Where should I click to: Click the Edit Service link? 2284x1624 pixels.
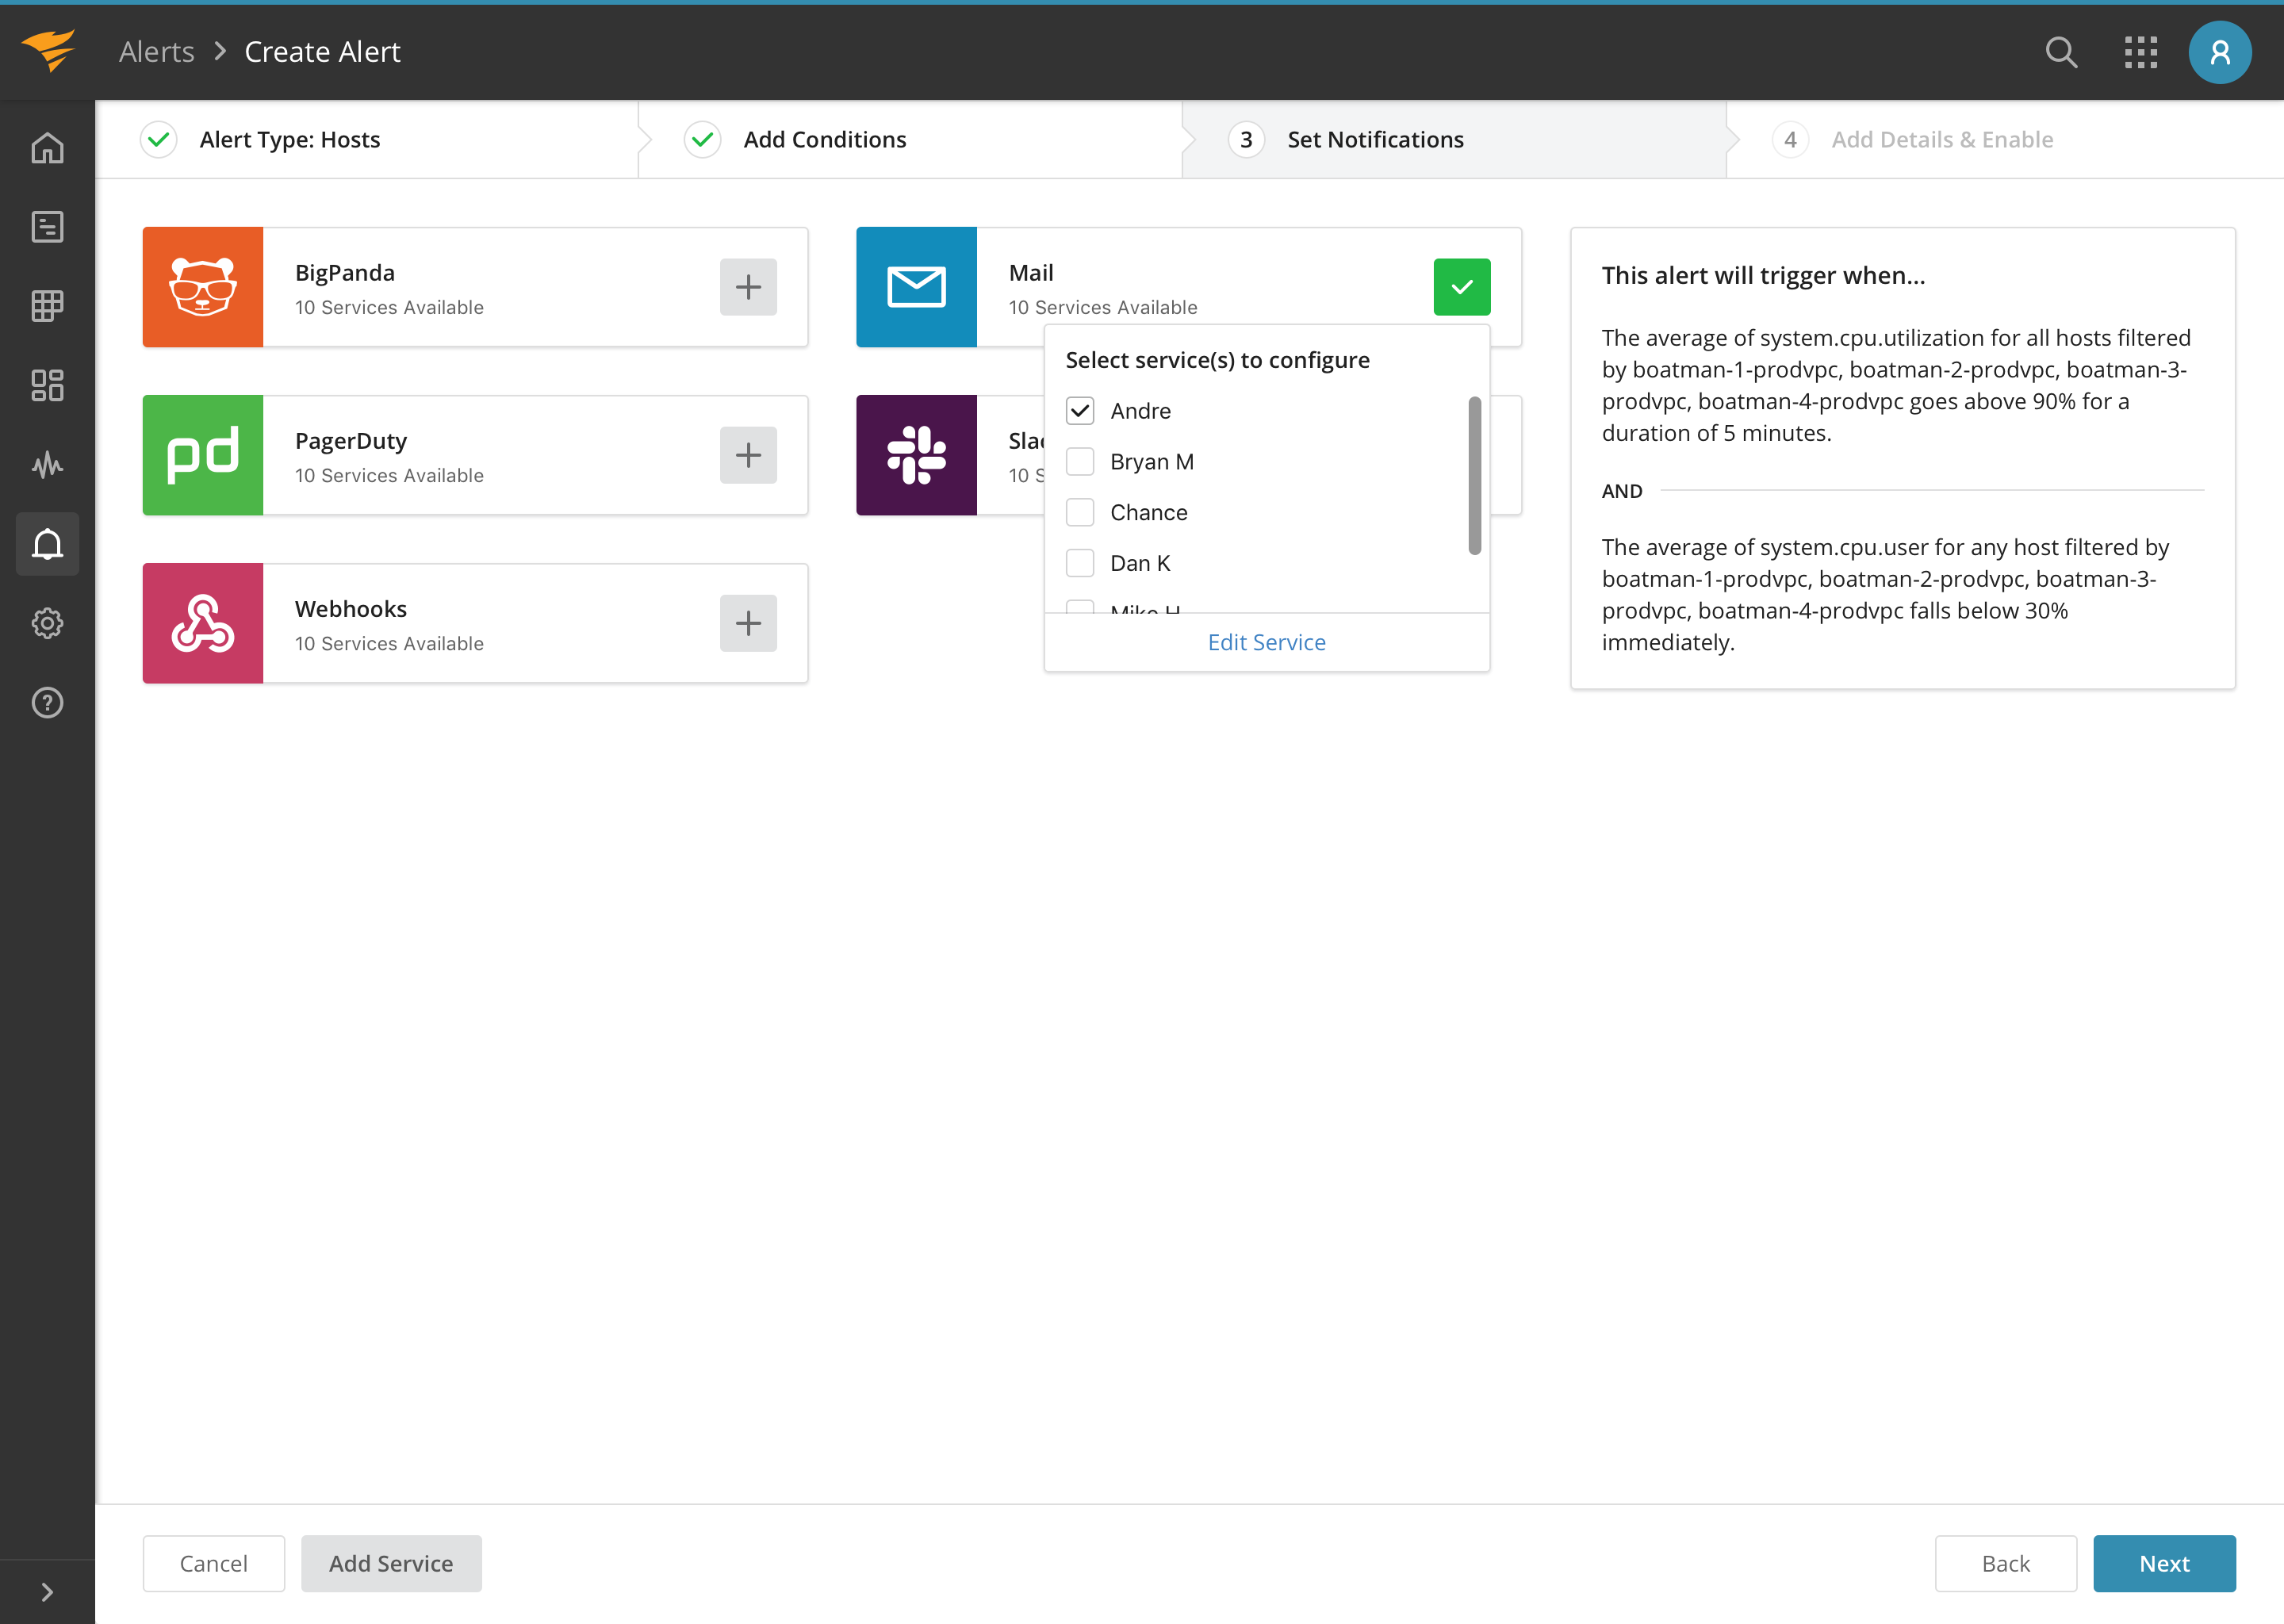(x=1266, y=642)
